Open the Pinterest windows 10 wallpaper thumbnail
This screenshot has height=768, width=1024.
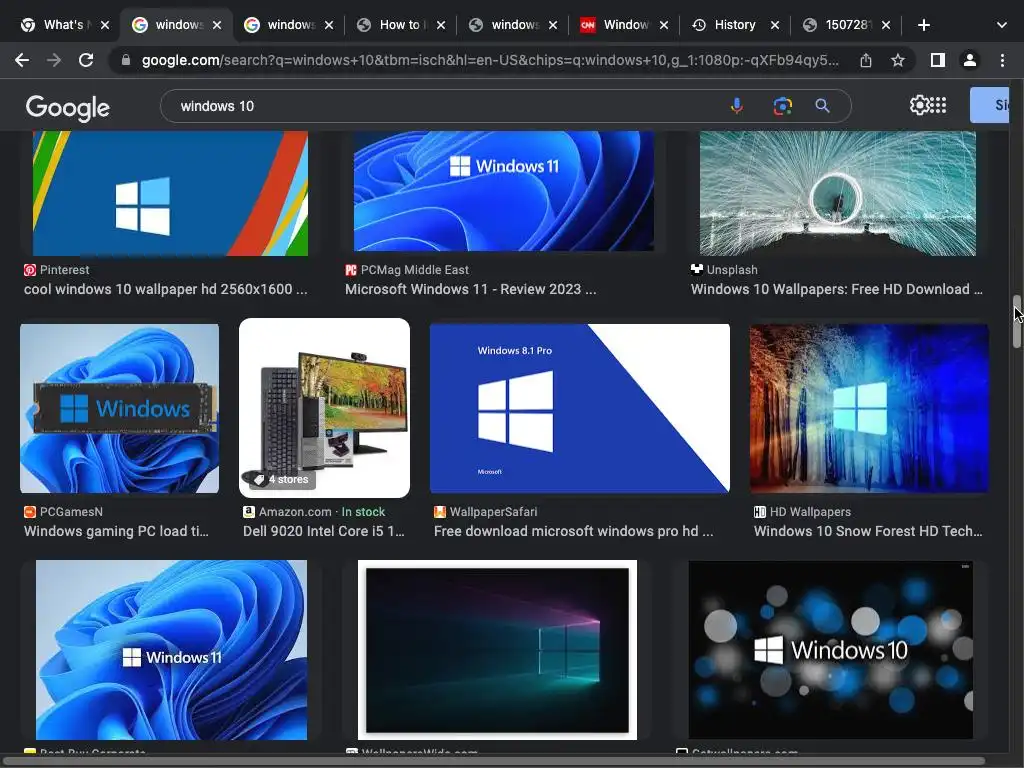click(170, 193)
